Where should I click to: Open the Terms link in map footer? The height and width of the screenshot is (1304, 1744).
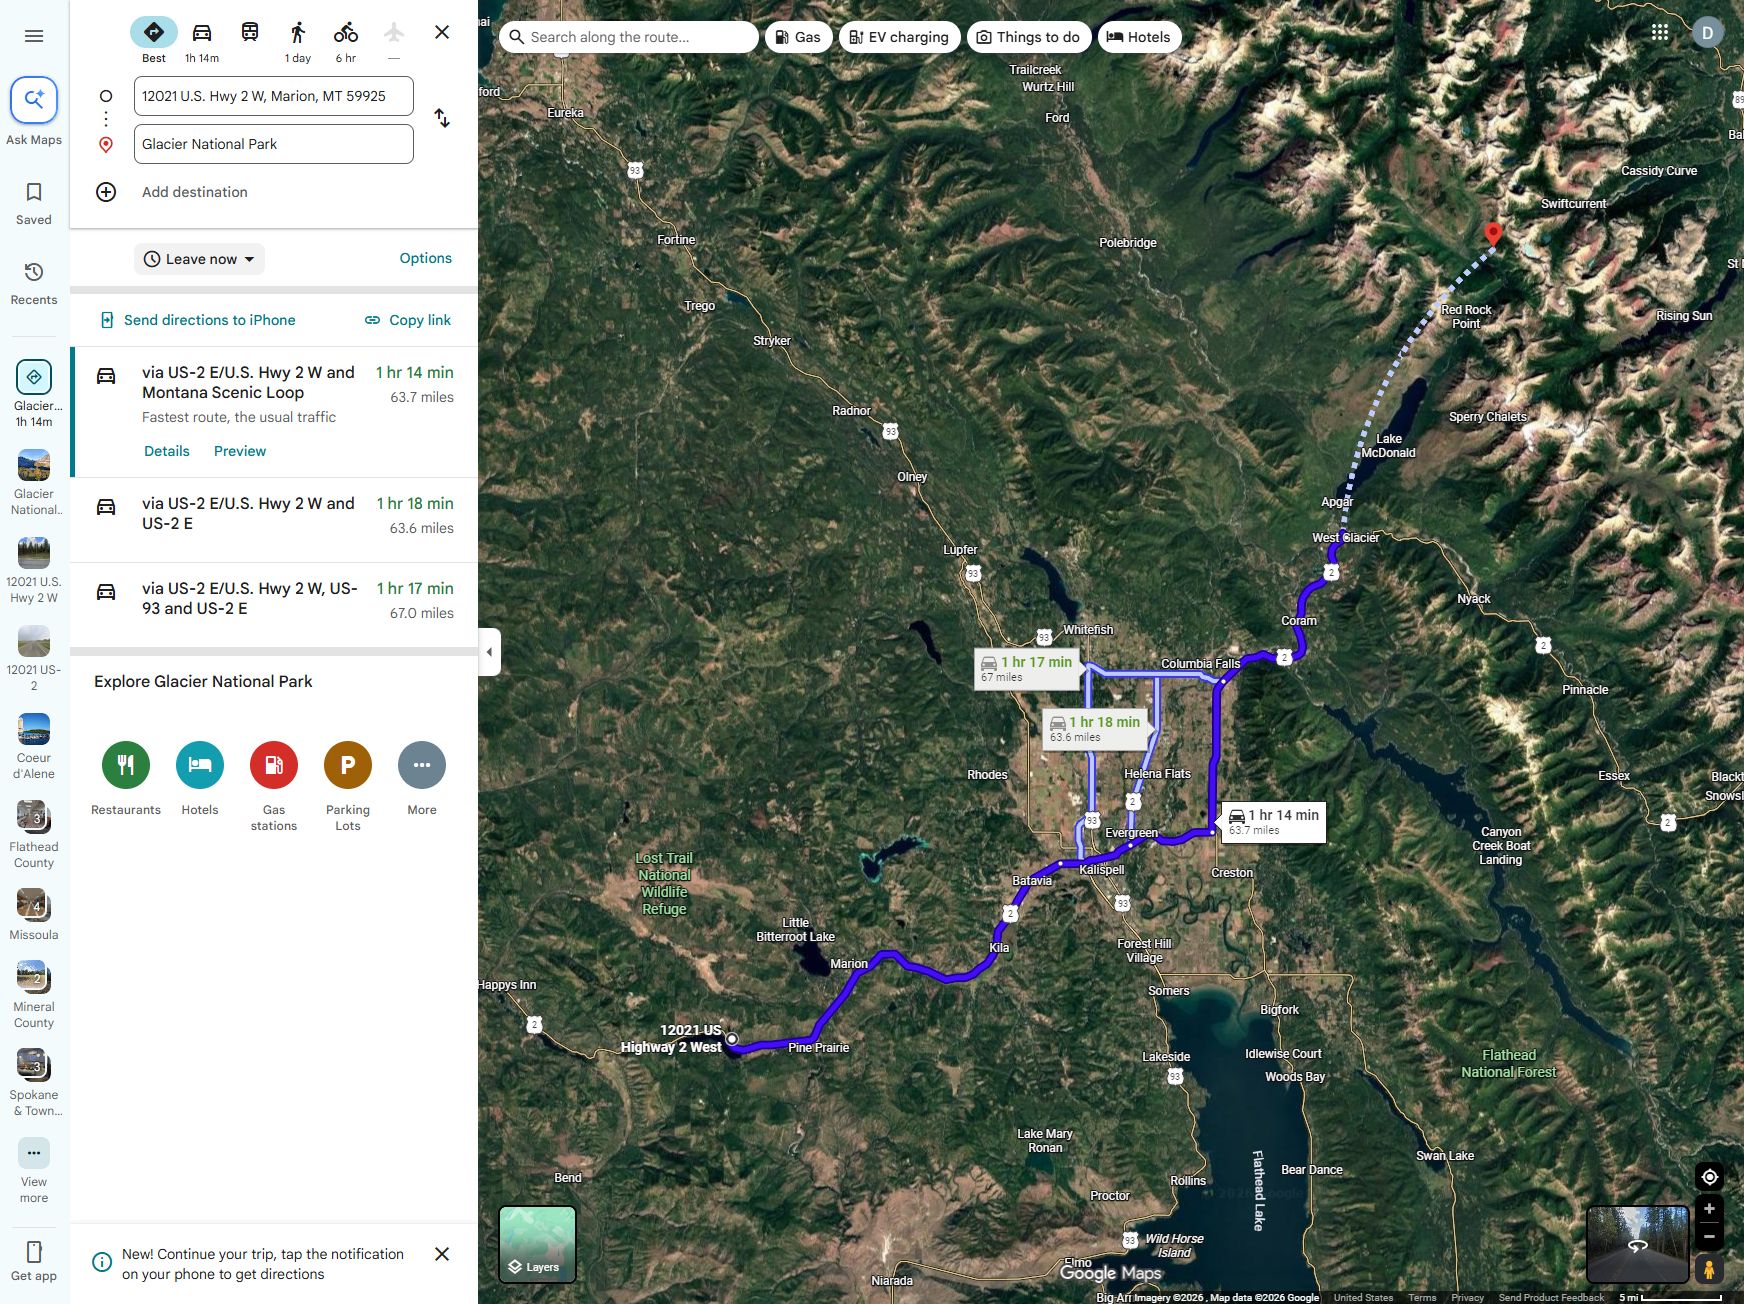pyautogui.click(x=1422, y=1297)
